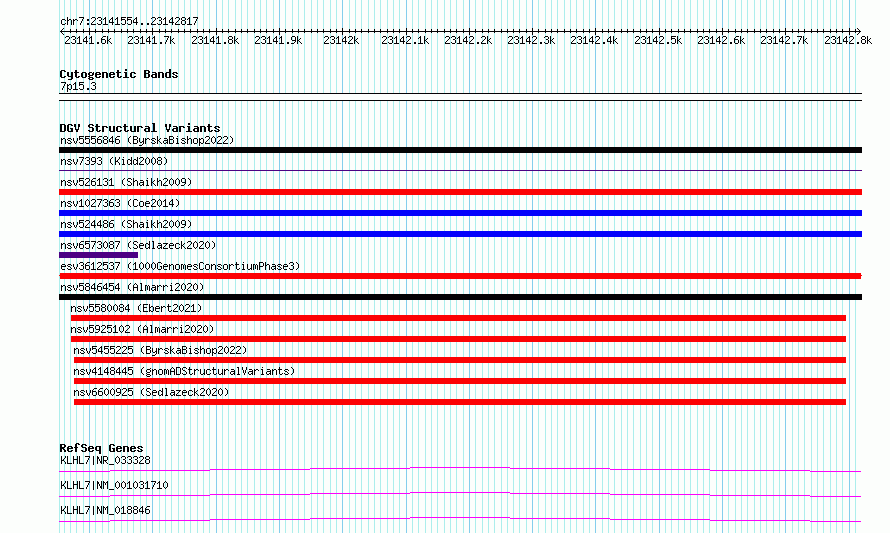Click the red nsv4148445 variant bar

pyautogui.click(x=460, y=381)
